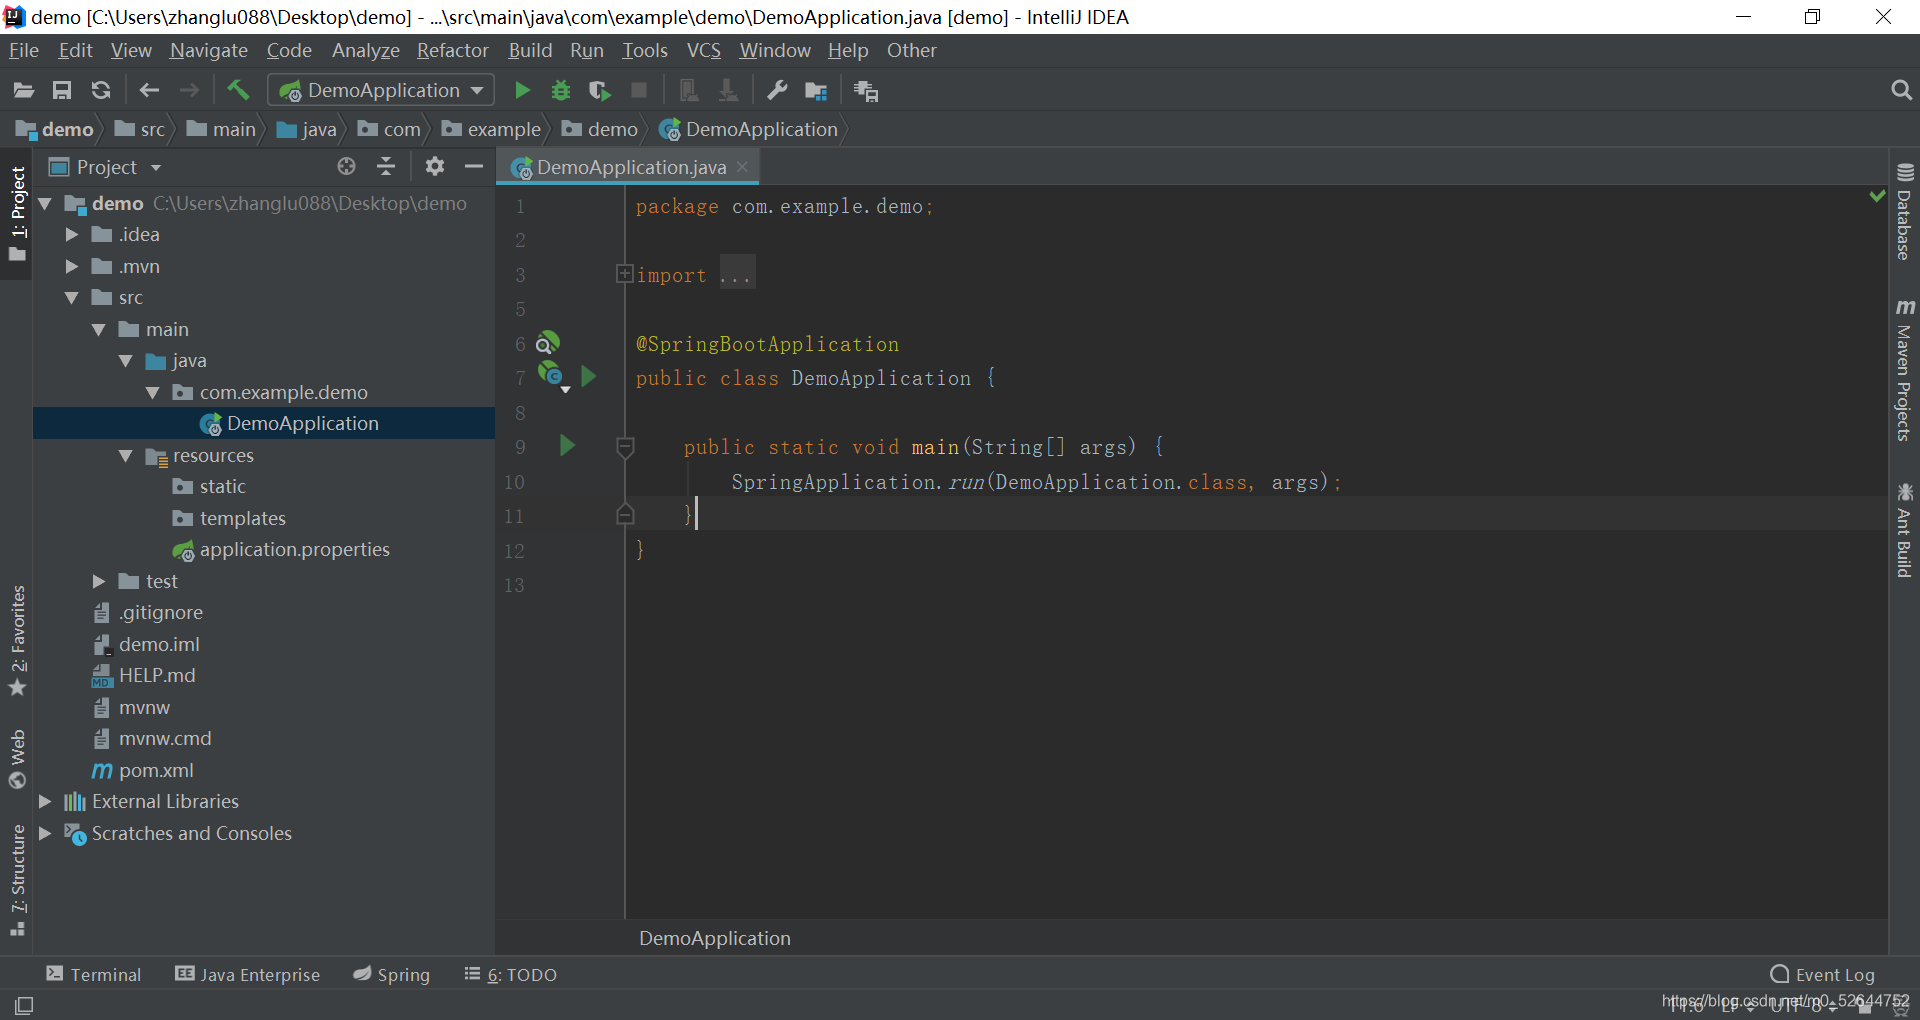1920x1020 pixels.
Task: Select pom.xml in the project tree
Action: [x=143, y=770]
